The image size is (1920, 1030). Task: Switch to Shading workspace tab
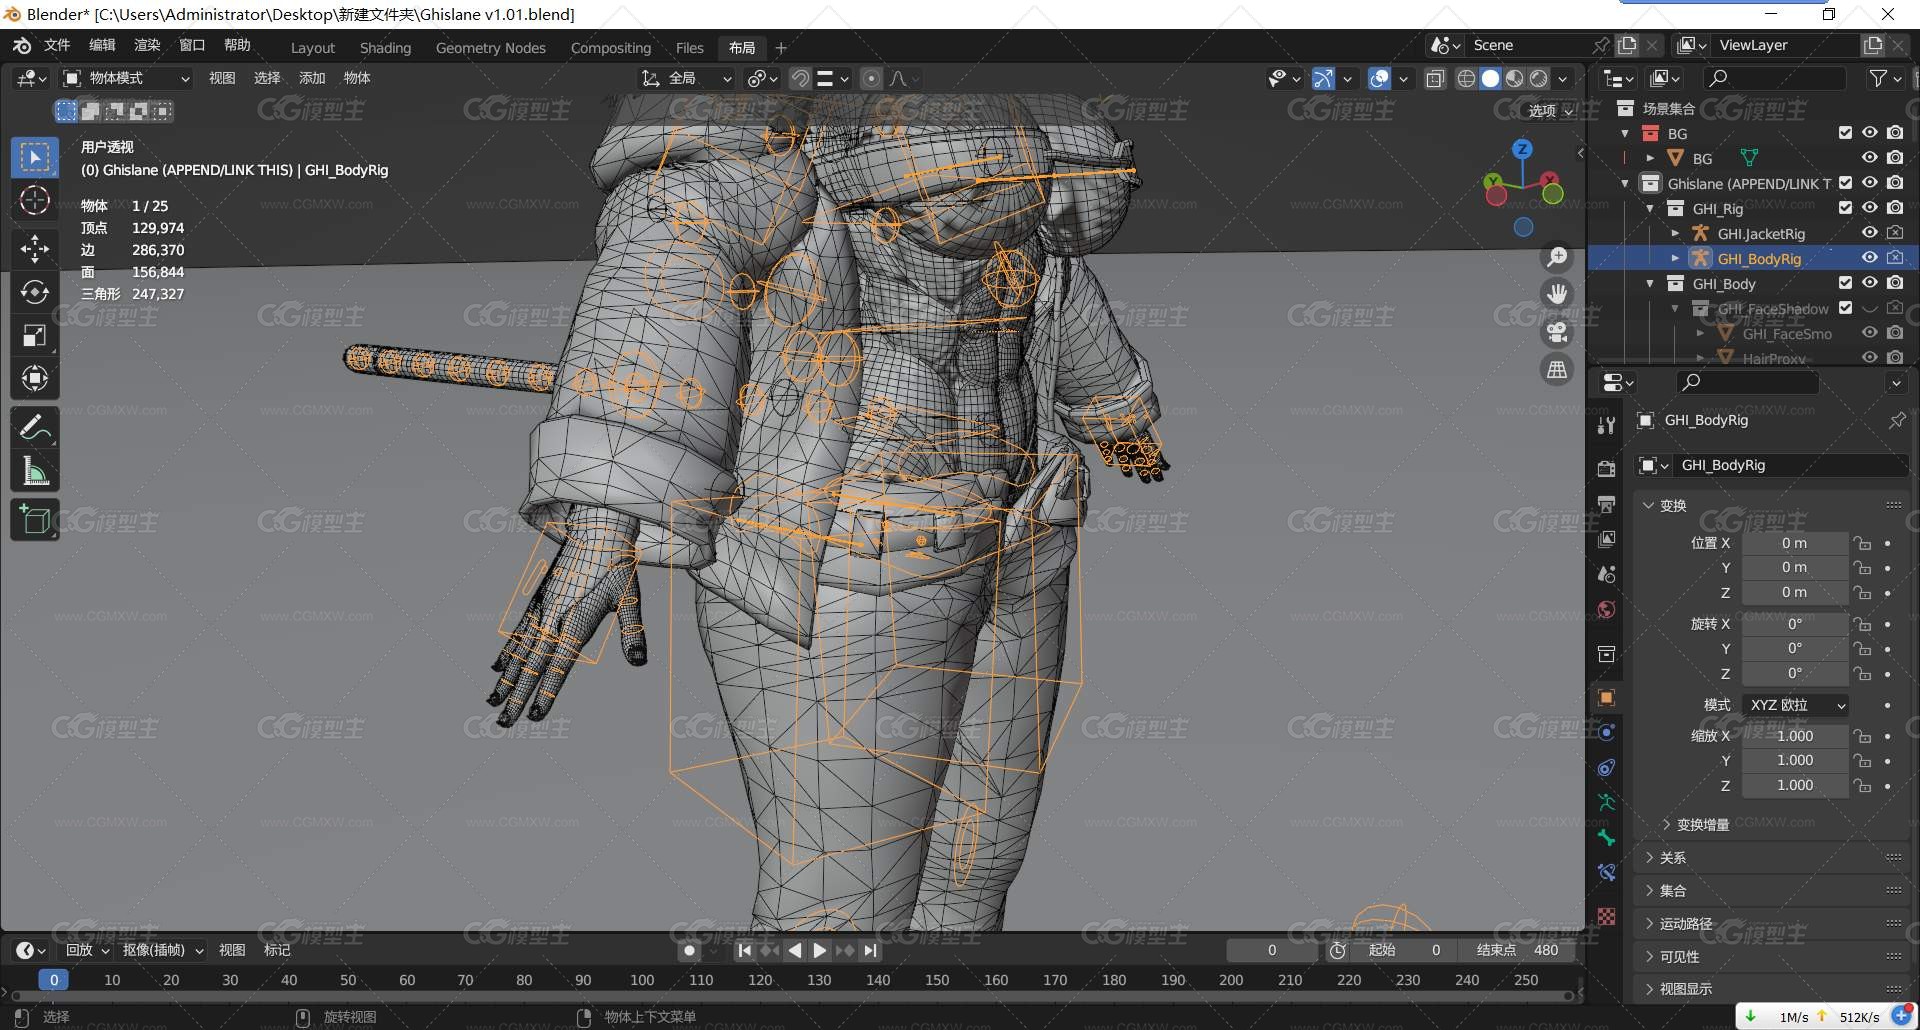point(385,48)
